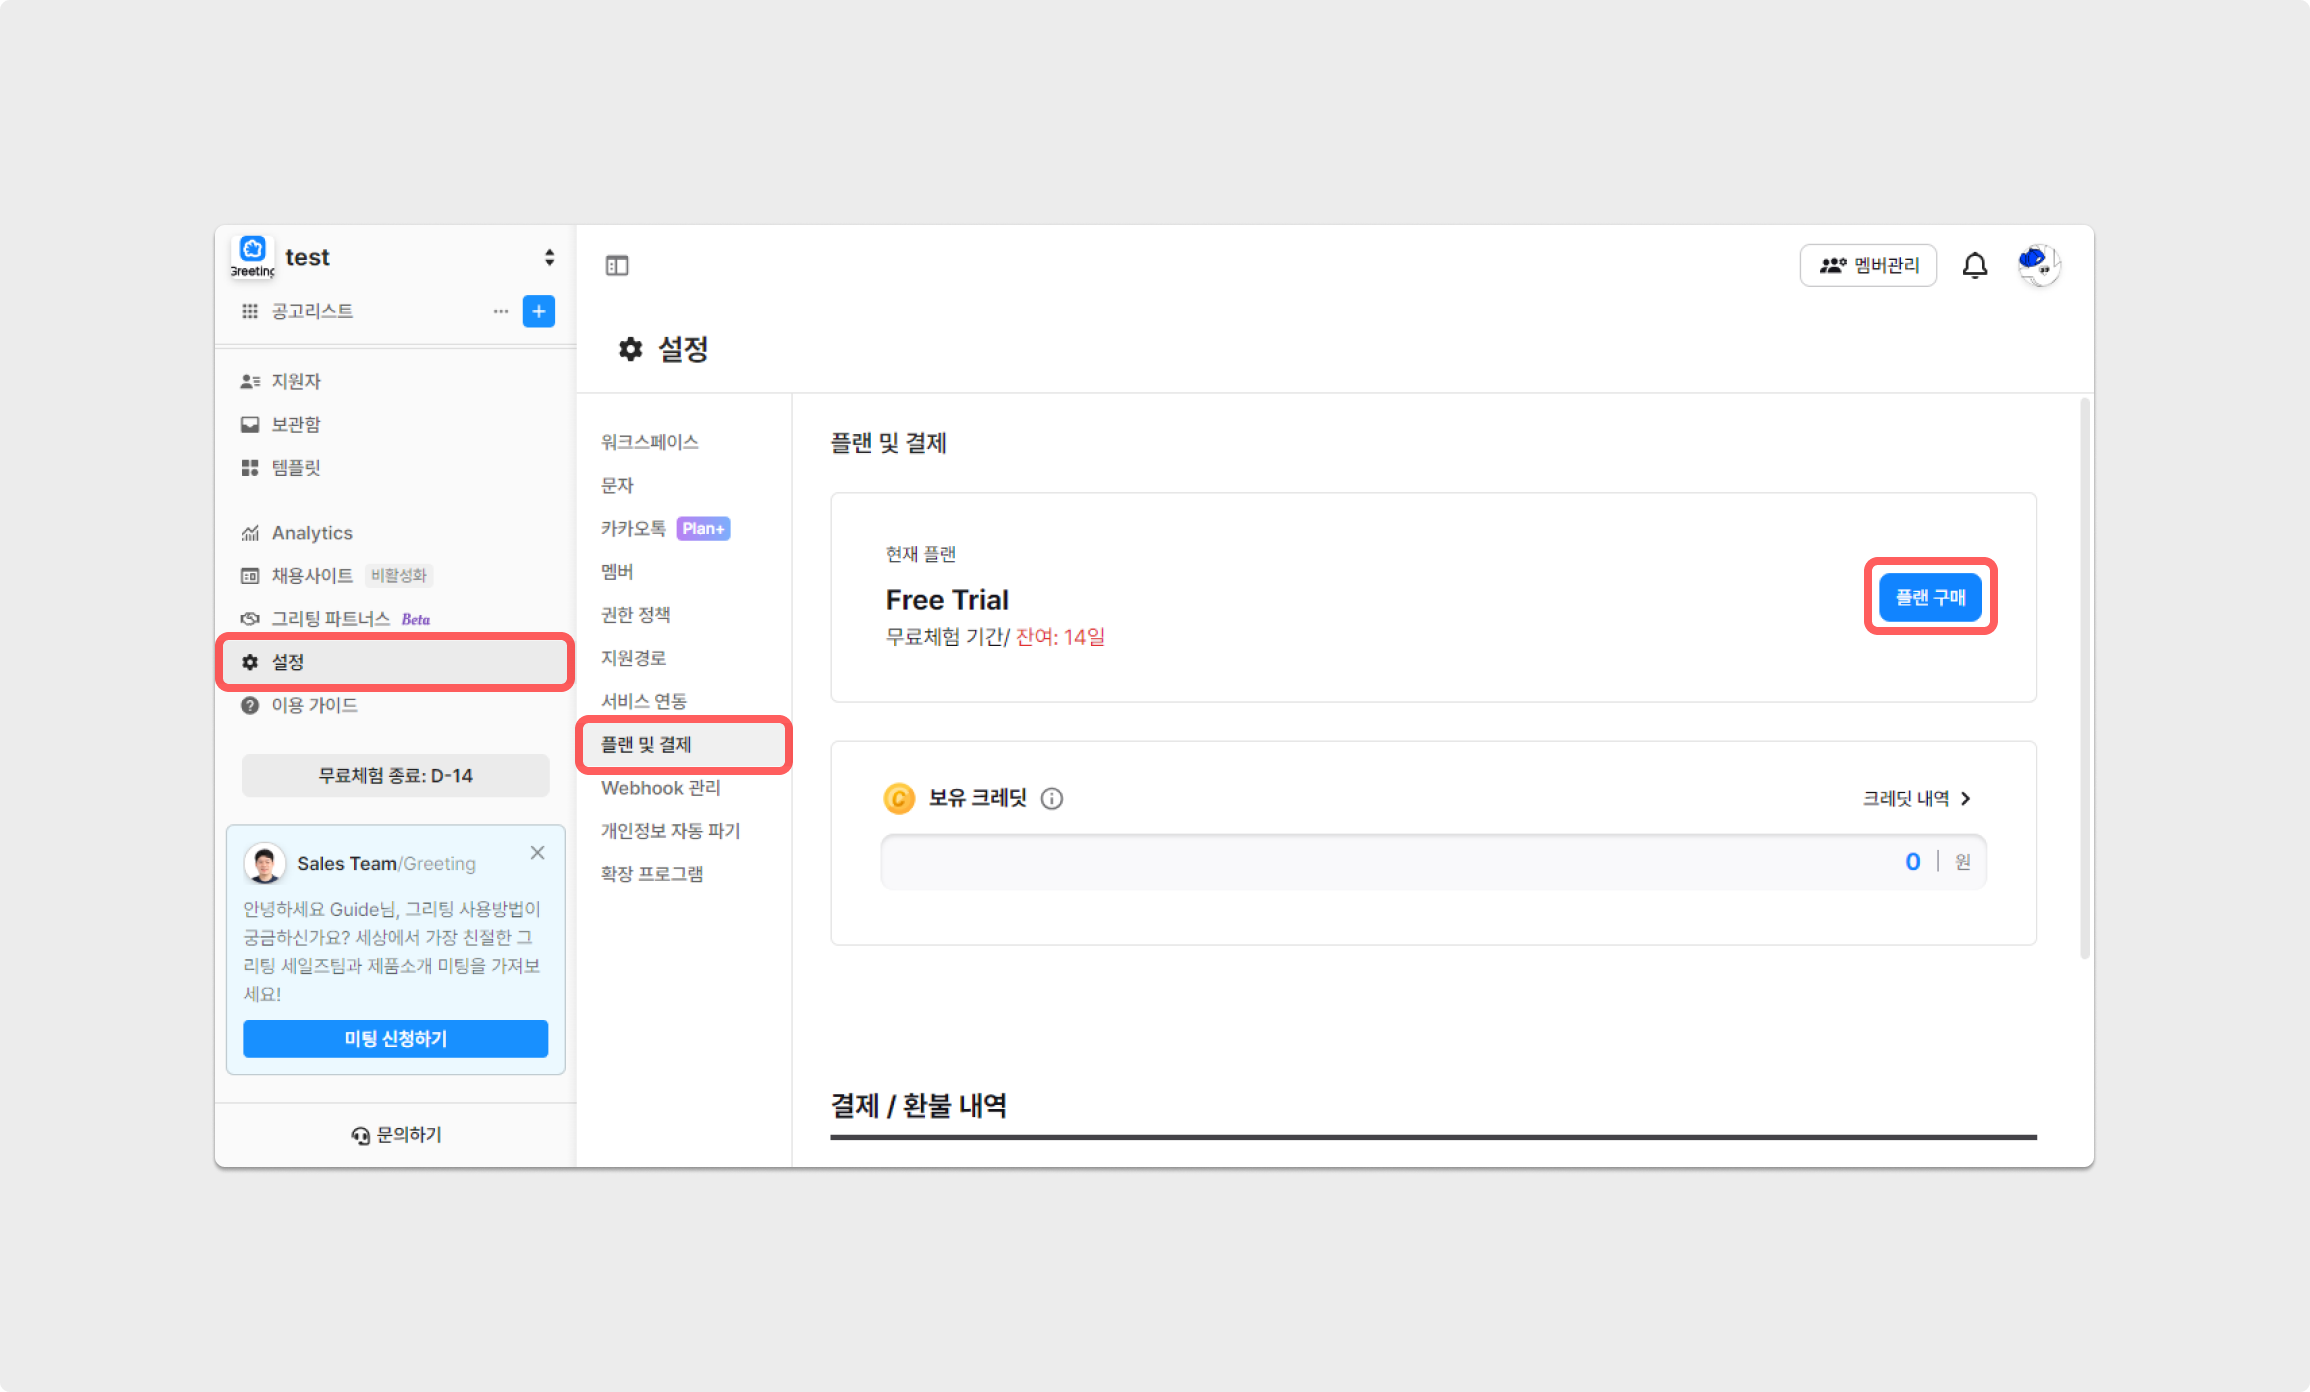2310x1392 pixels.
Task: Open 보관함 inbox in the sidebar
Action: tap(296, 424)
